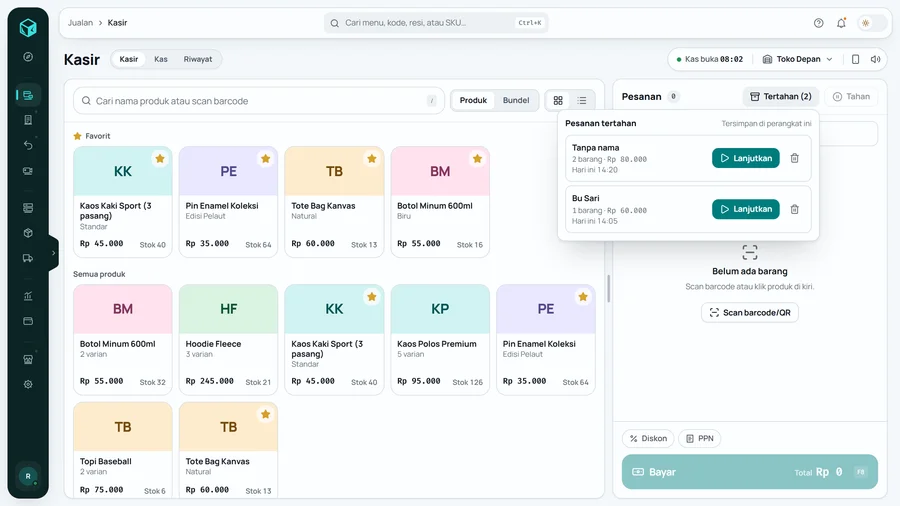Click the Kas buka 08:02 status
This screenshot has height=506, width=900.
(x=709, y=59)
